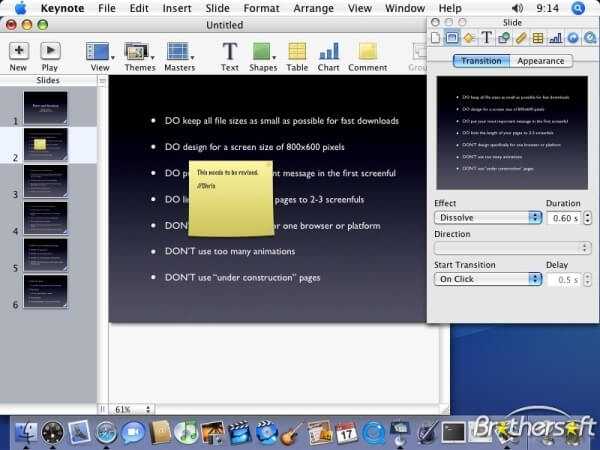Switch to the Appearance tab
The height and width of the screenshot is (450, 600).
(541, 61)
